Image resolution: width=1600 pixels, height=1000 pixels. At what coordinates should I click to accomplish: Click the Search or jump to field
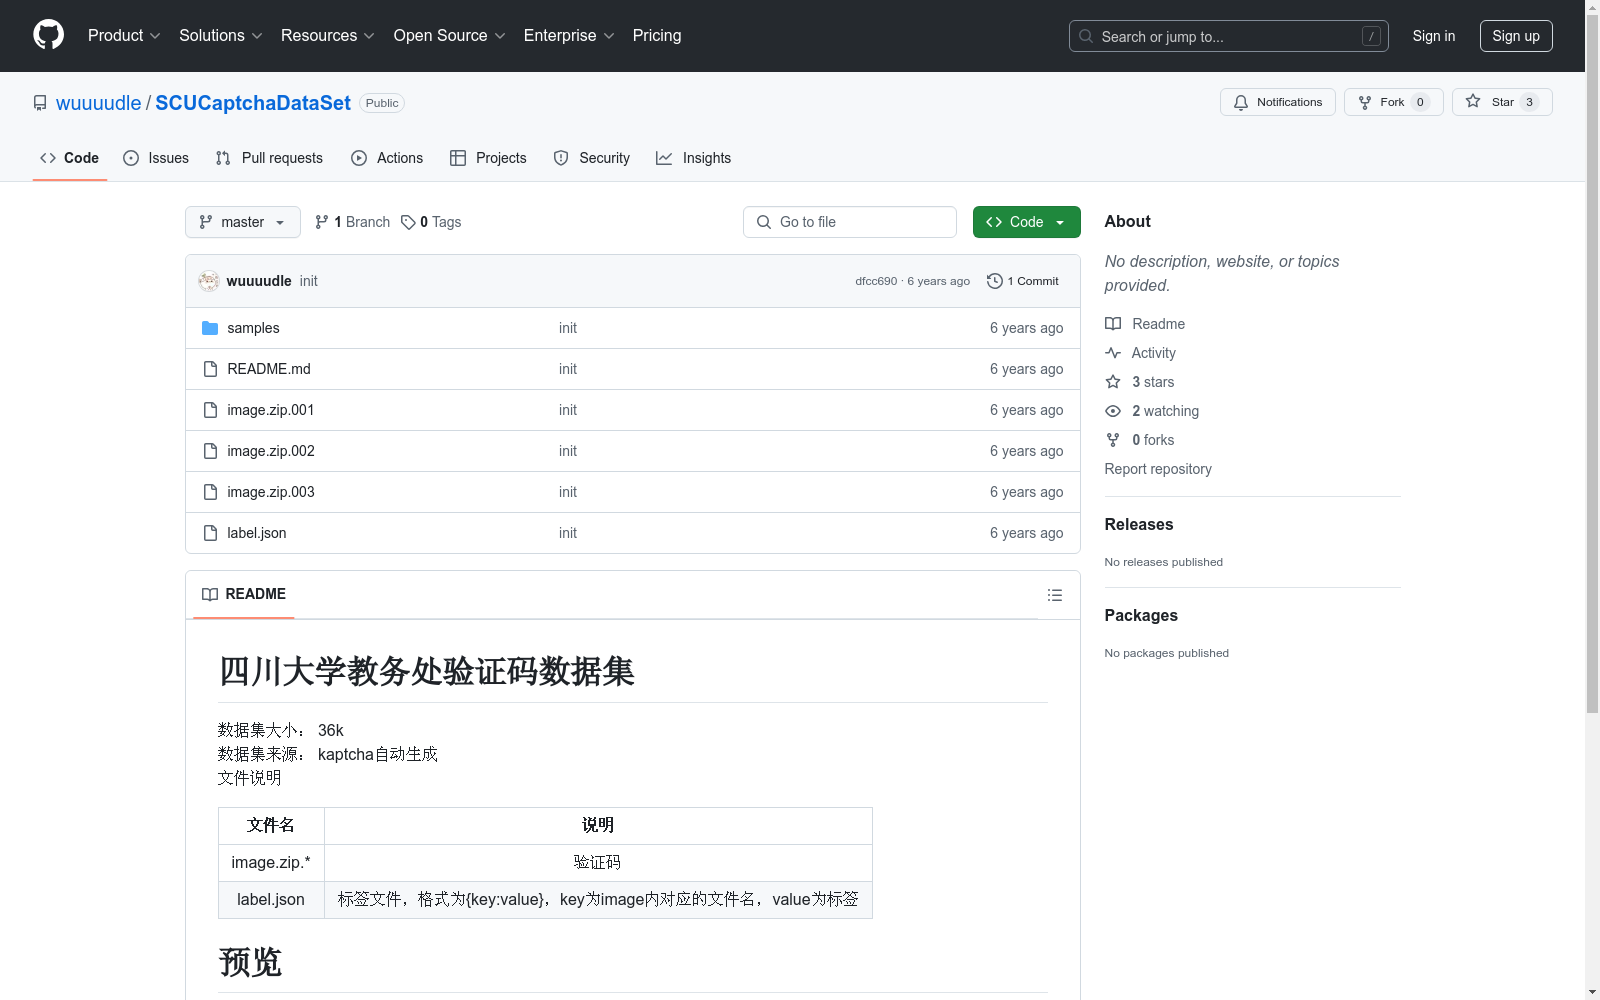click(x=1229, y=36)
